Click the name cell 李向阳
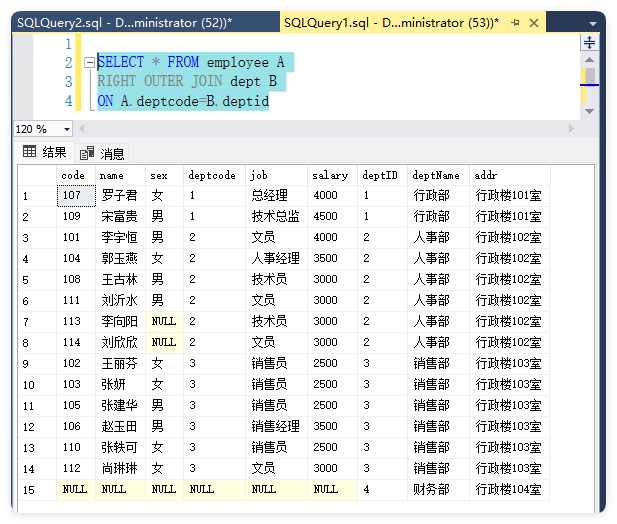This screenshot has width=617, height=524. tap(120, 321)
